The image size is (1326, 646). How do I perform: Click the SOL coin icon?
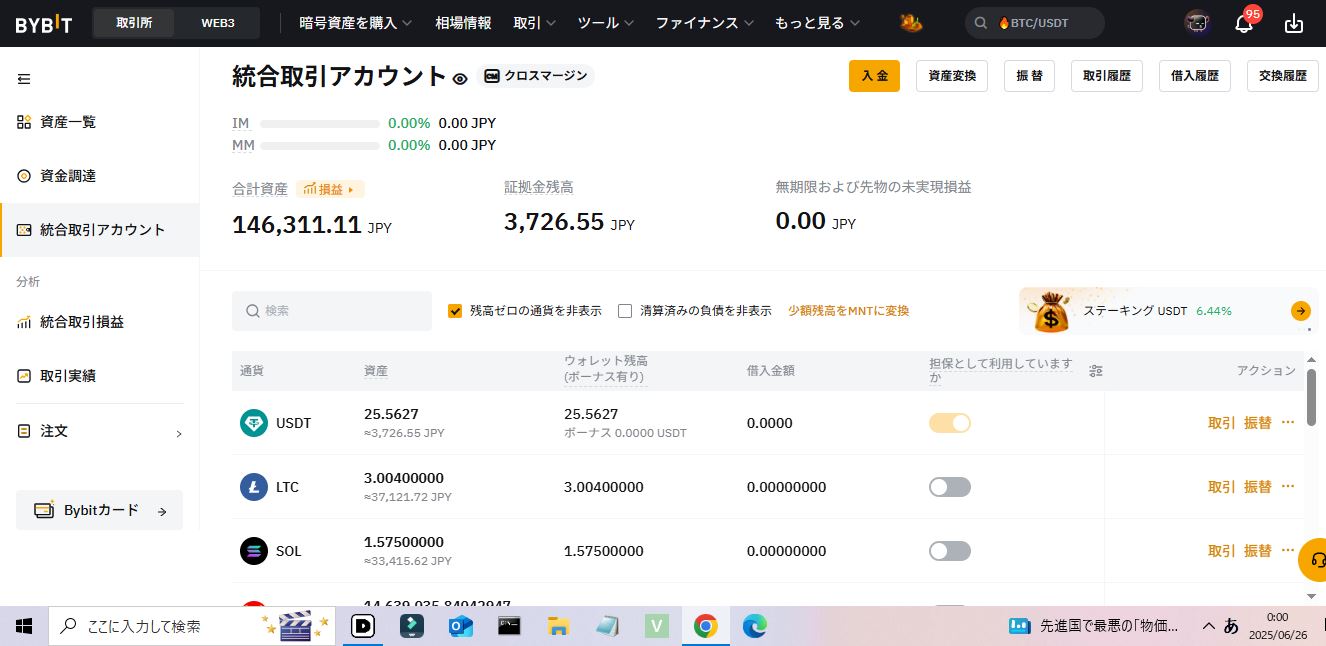[x=254, y=551]
